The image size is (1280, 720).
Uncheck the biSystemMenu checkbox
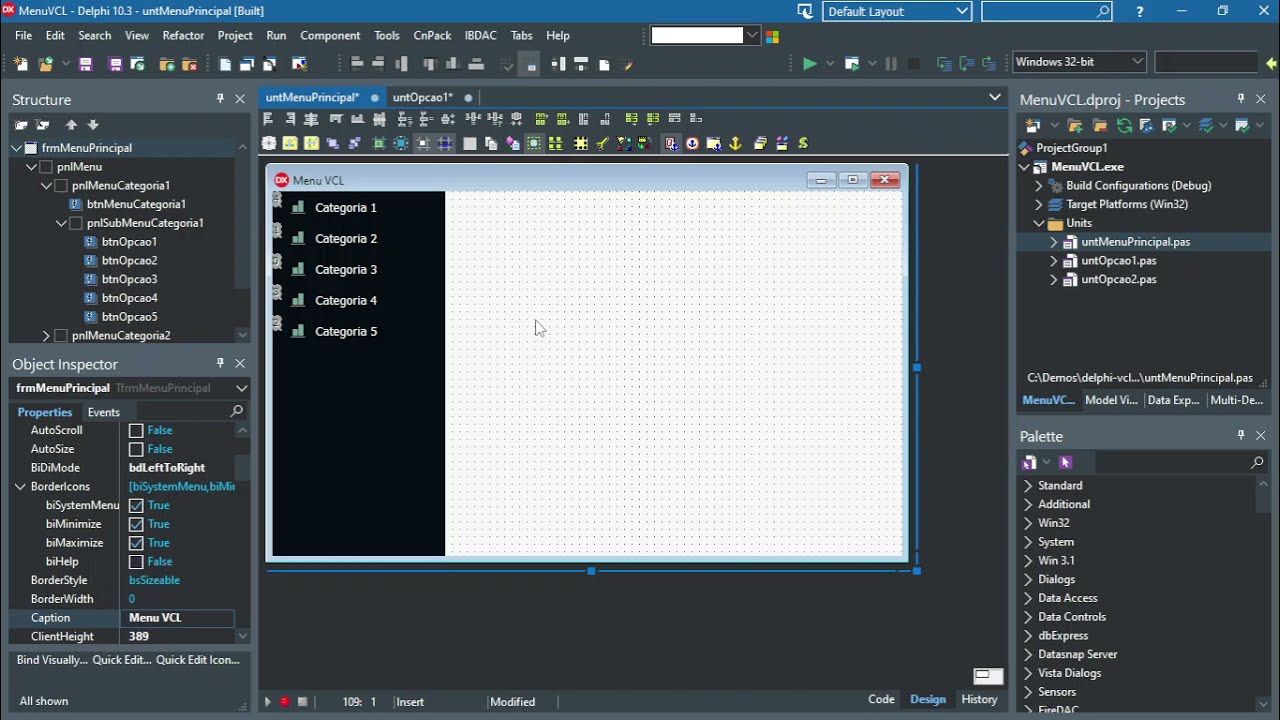point(136,505)
